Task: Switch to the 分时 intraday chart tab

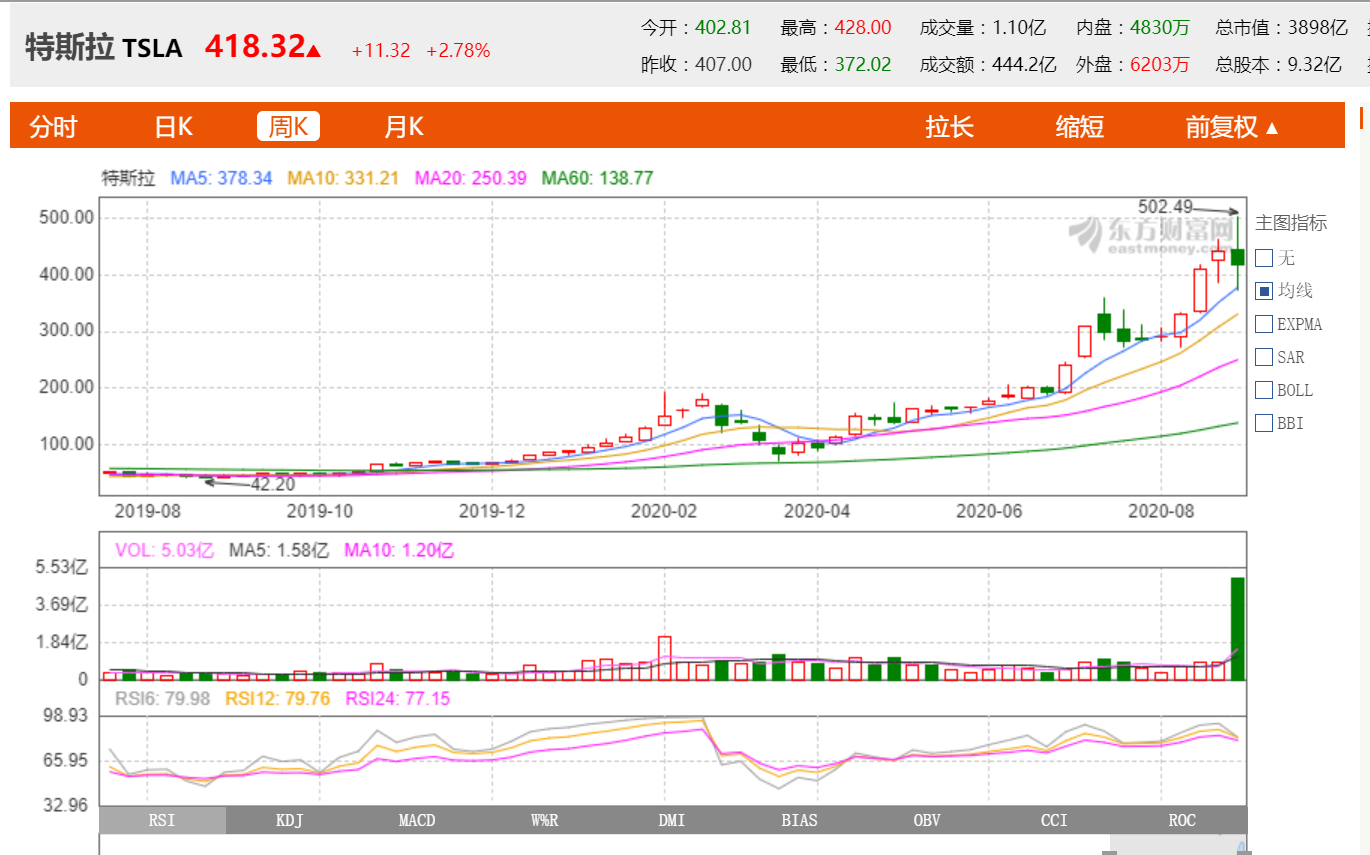Action: (x=53, y=127)
